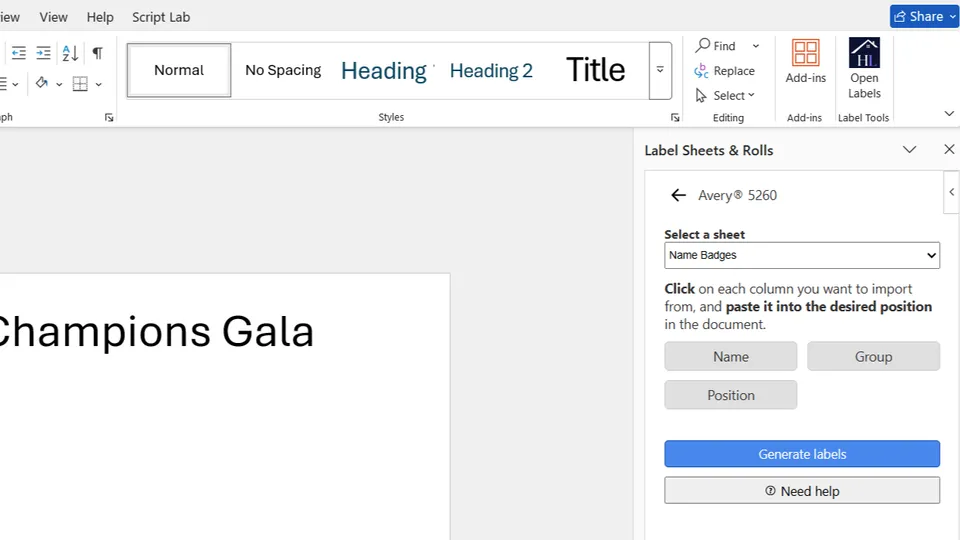
Task: Collapse side panel arrow tab
Action: click(951, 192)
